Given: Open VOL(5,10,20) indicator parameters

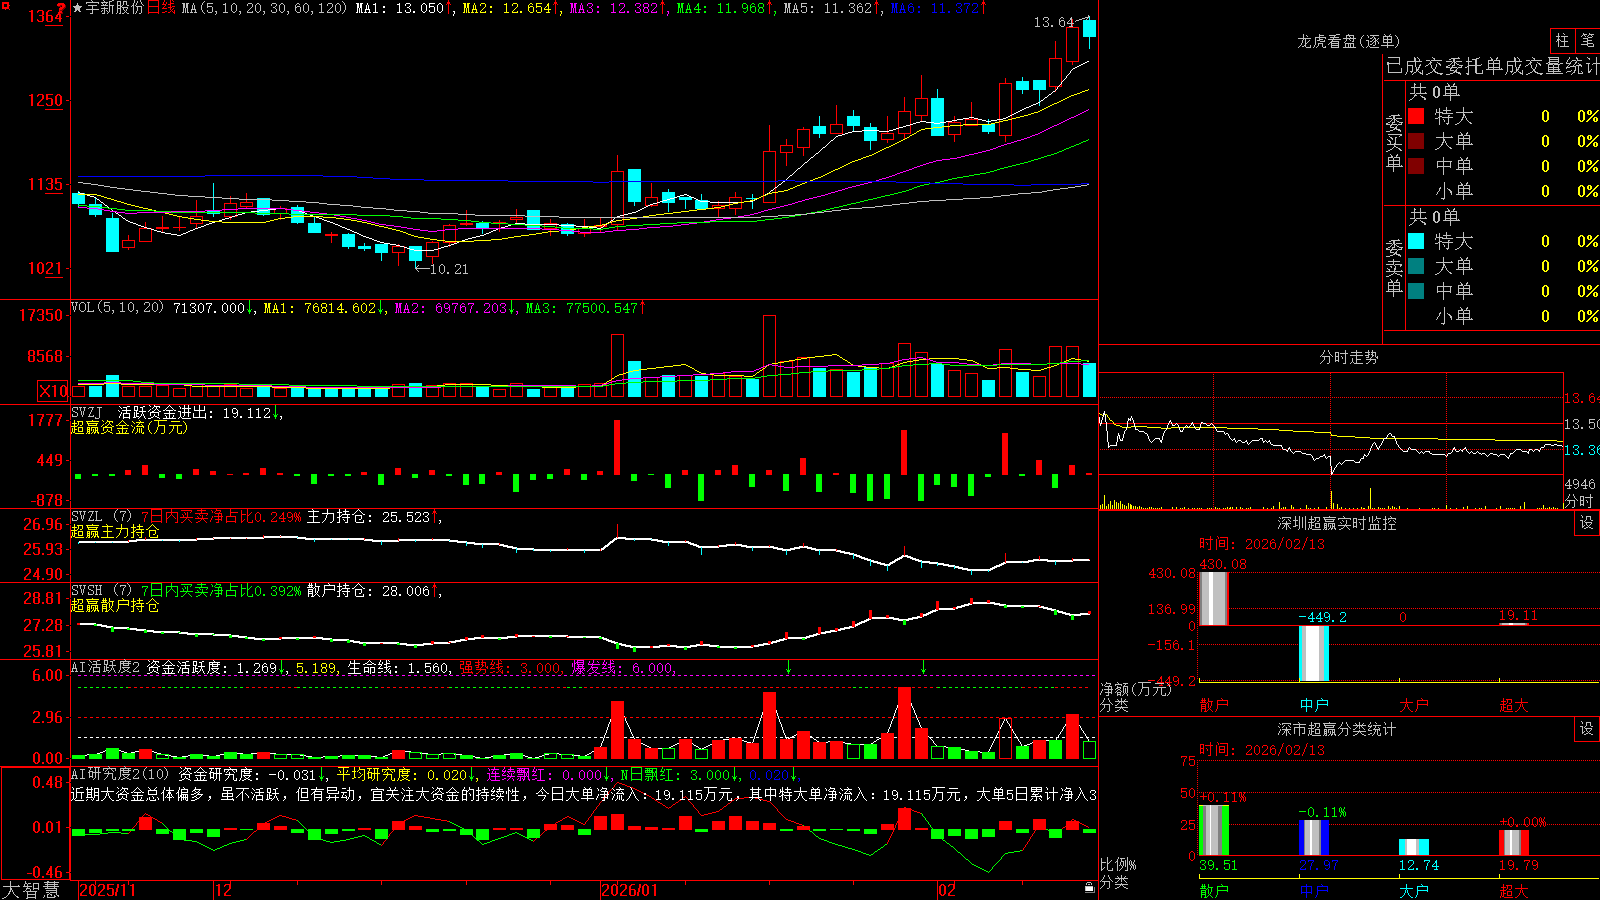Looking at the screenshot, I should point(118,308).
